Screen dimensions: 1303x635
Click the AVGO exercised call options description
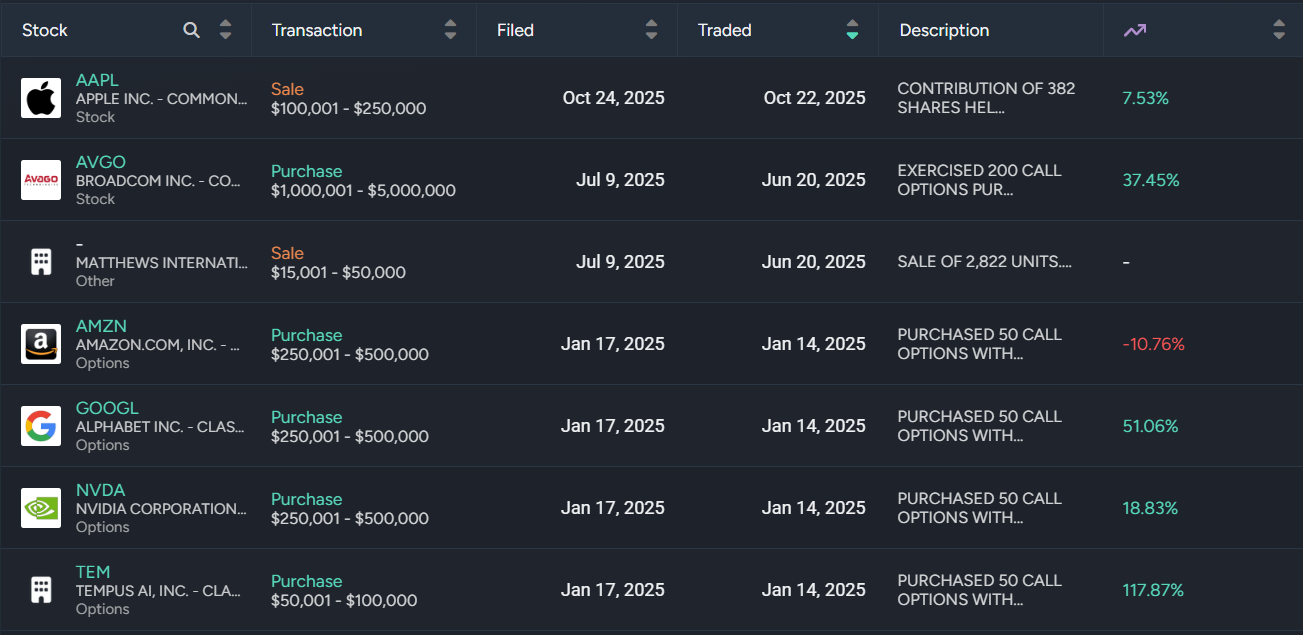pyautogui.click(x=979, y=180)
